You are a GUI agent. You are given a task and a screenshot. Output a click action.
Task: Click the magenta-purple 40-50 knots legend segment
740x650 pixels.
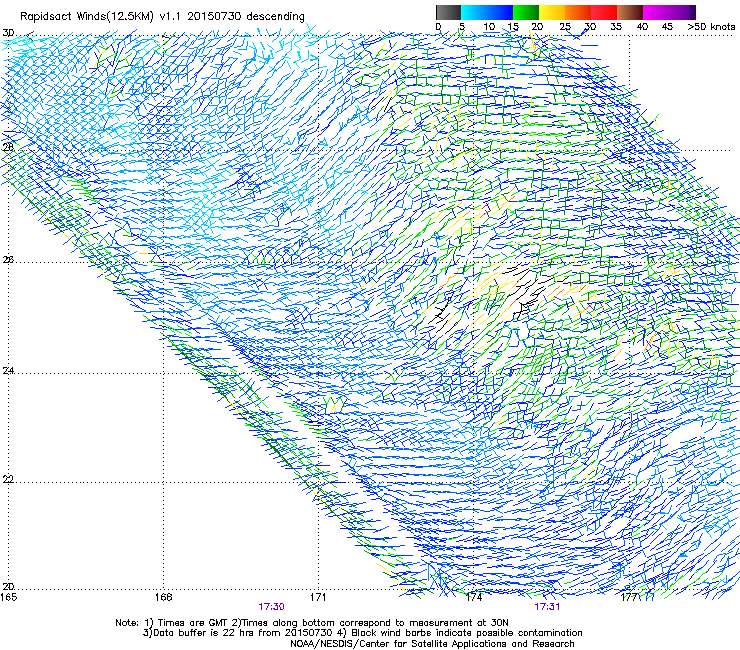click(666, 12)
